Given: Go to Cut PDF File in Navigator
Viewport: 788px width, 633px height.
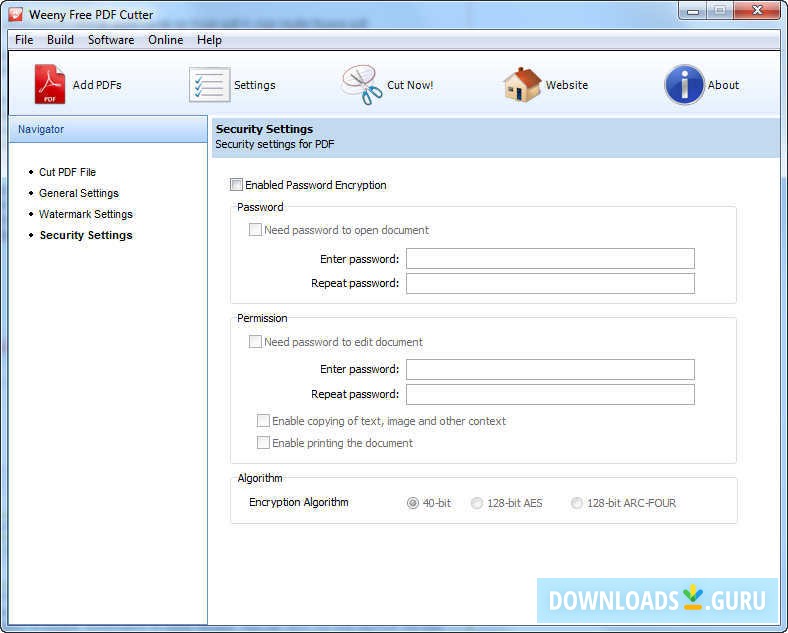Looking at the screenshot, I should pos(67,172).
